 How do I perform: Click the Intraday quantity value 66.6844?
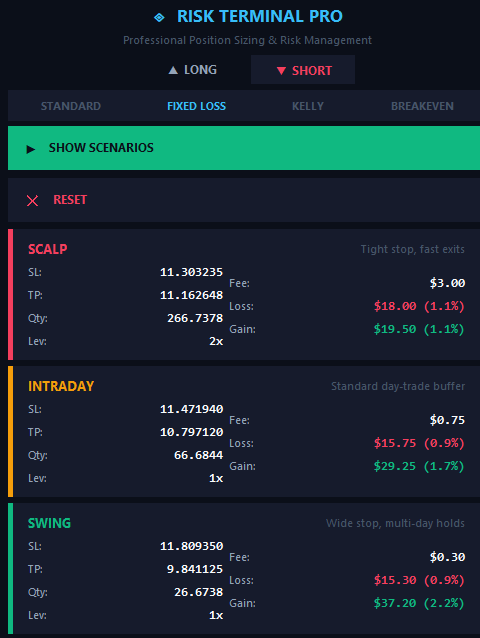[x=199, y=455]
